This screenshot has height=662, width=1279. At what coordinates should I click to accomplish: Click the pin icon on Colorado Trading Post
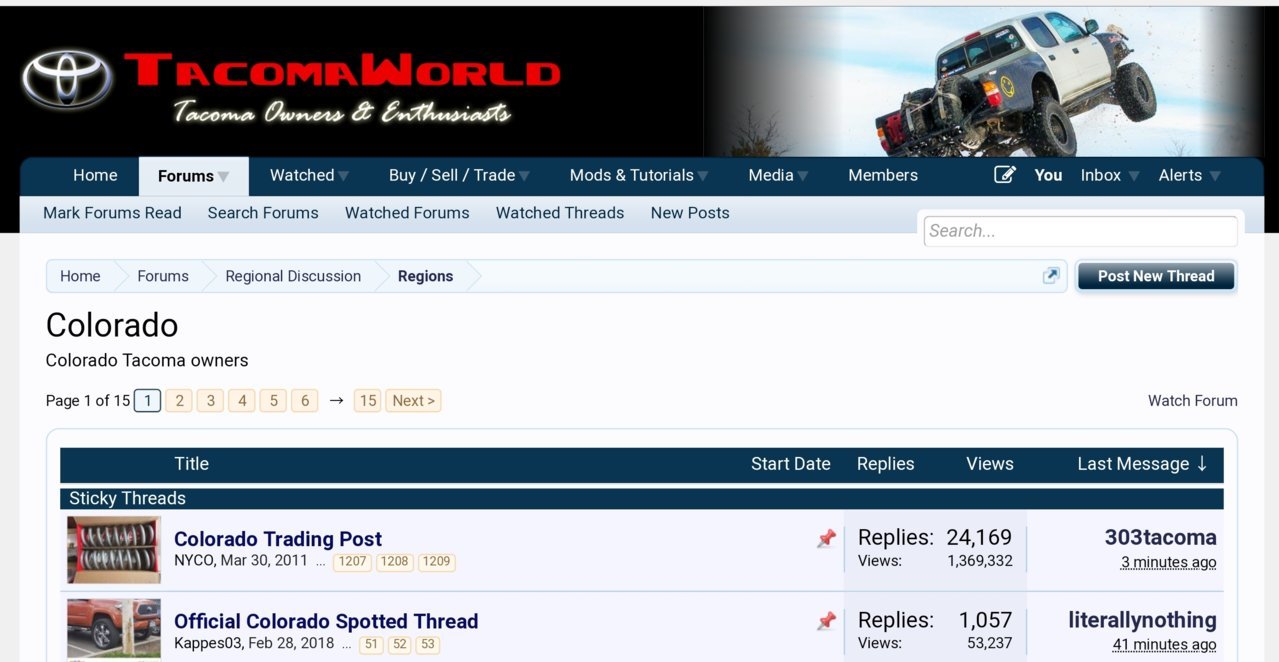click(826, 539)
